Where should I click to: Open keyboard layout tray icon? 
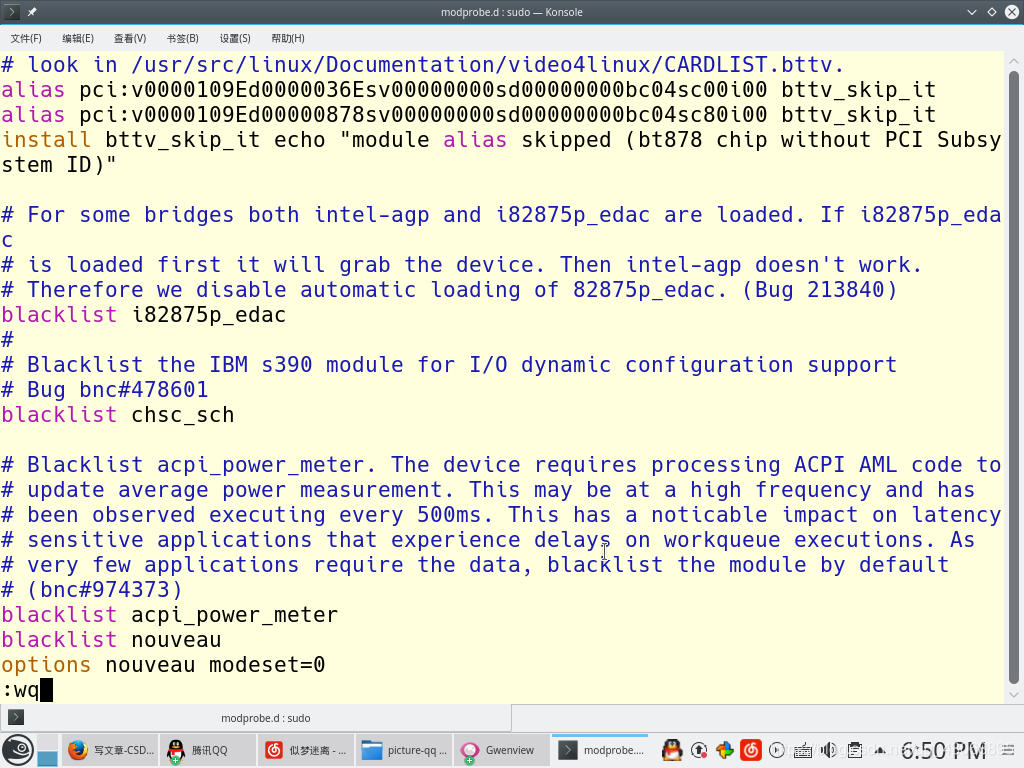click(x=803, y=751)
